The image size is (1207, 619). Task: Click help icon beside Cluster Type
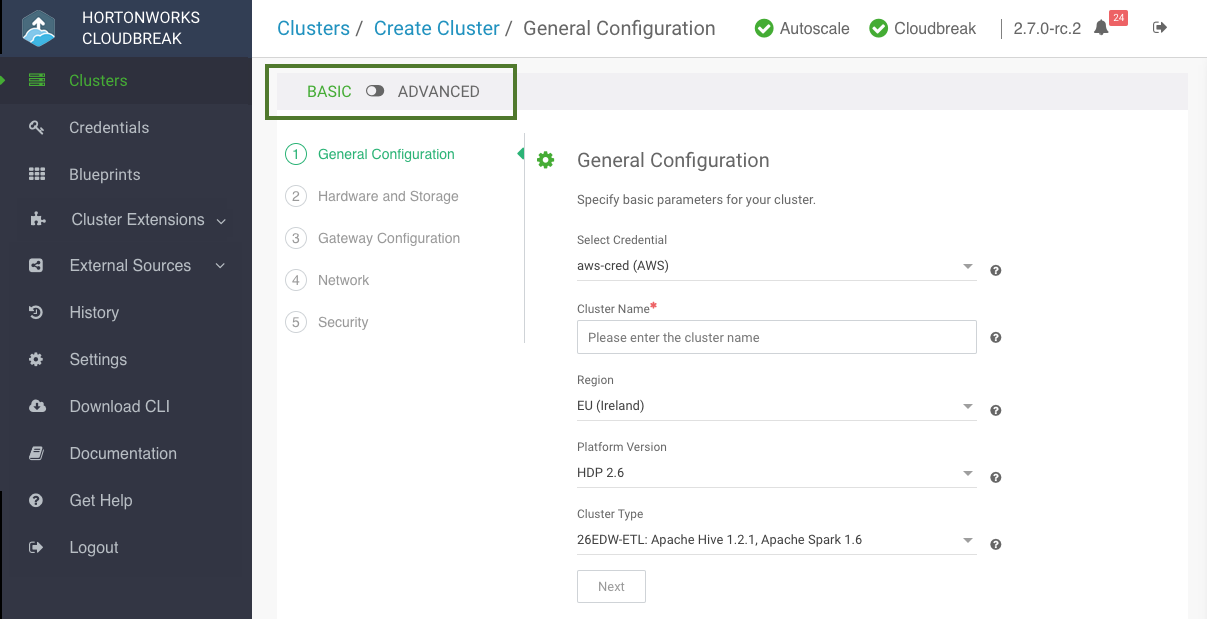click(996, 544)
